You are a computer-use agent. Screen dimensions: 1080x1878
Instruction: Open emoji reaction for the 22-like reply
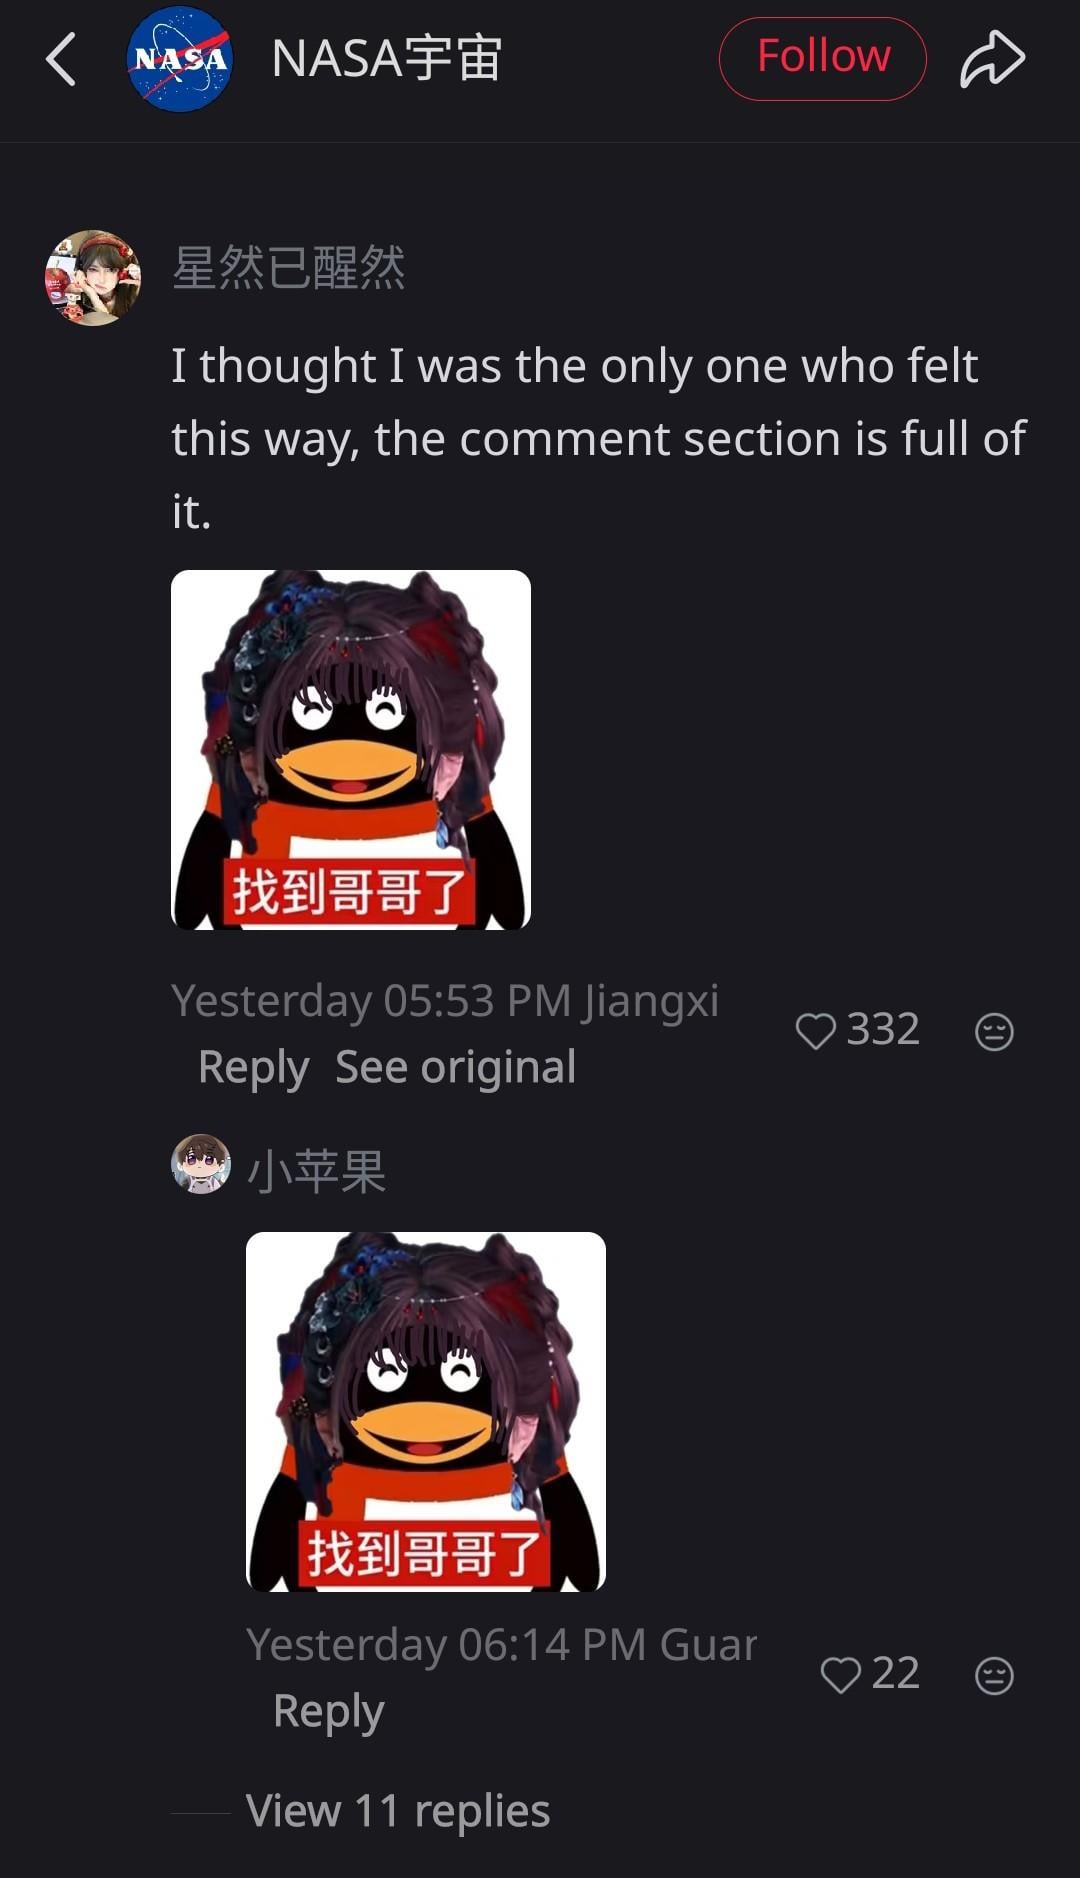click(994, 1675)
